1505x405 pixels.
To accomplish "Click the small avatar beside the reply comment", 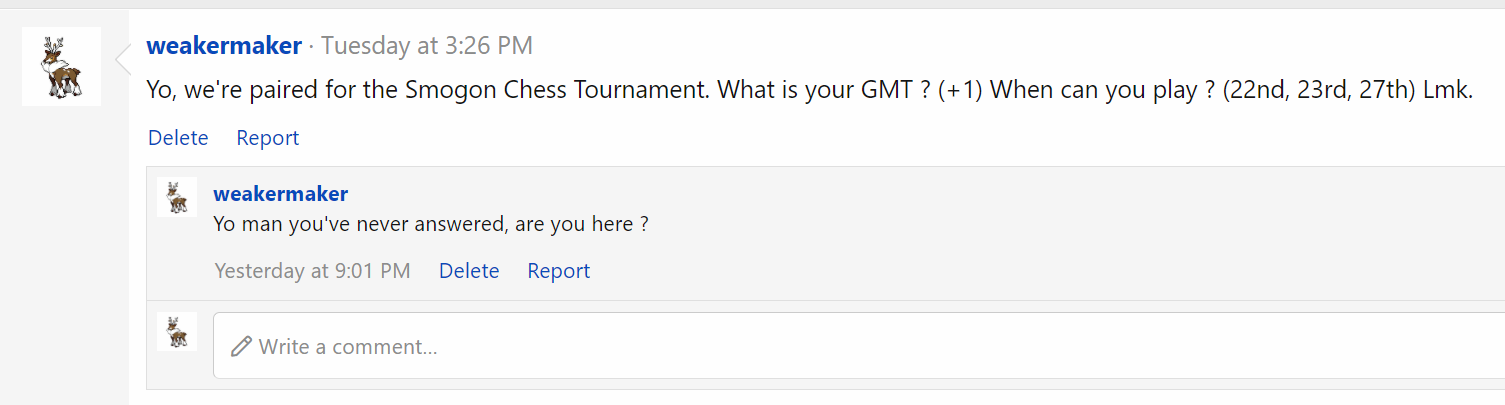I will point(177,197).
